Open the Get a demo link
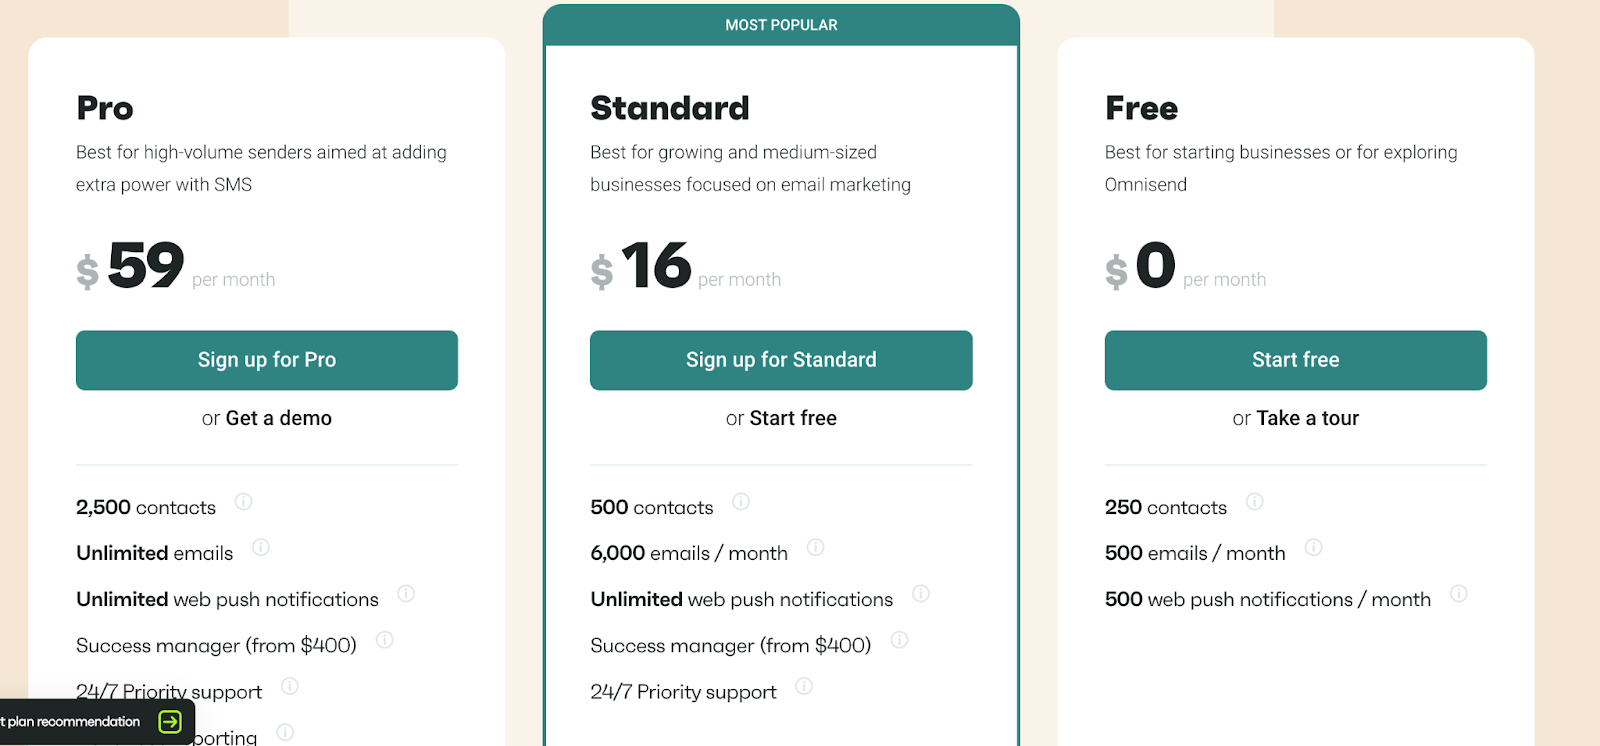The width and height of the screenshot is (1600, 746). coord(279,418)
